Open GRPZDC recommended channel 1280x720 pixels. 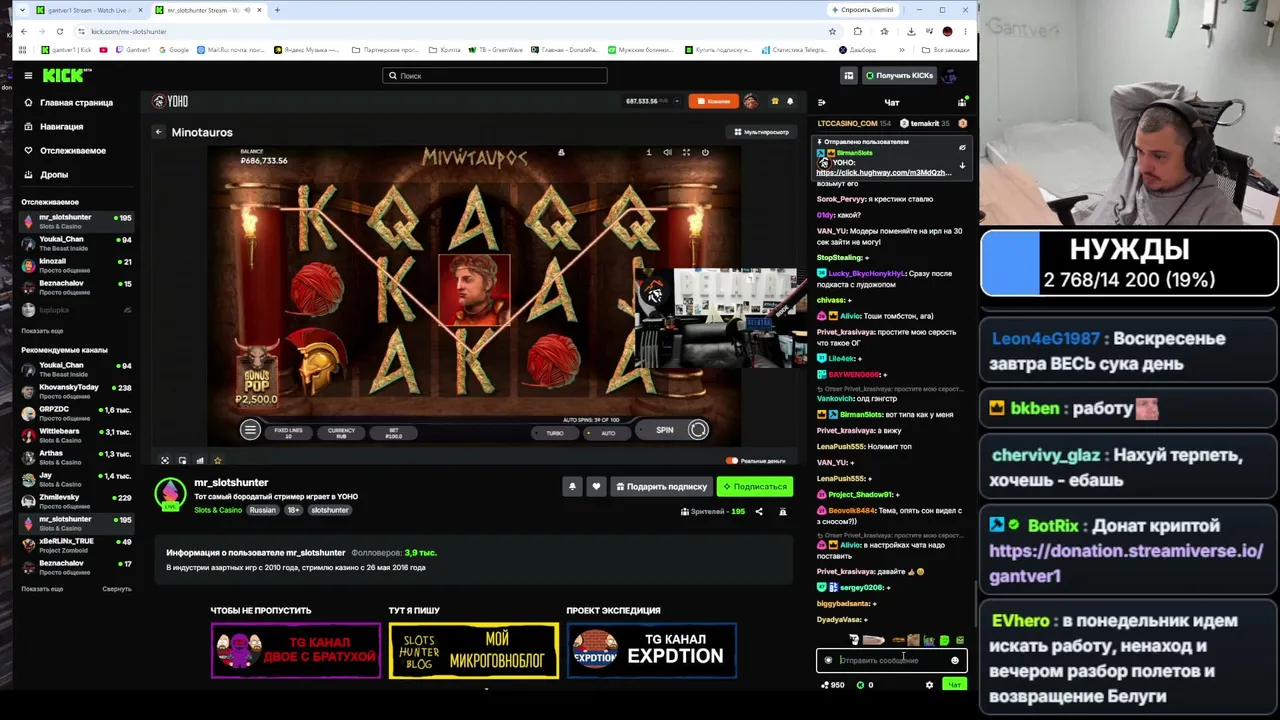click(x=77, y=413)
